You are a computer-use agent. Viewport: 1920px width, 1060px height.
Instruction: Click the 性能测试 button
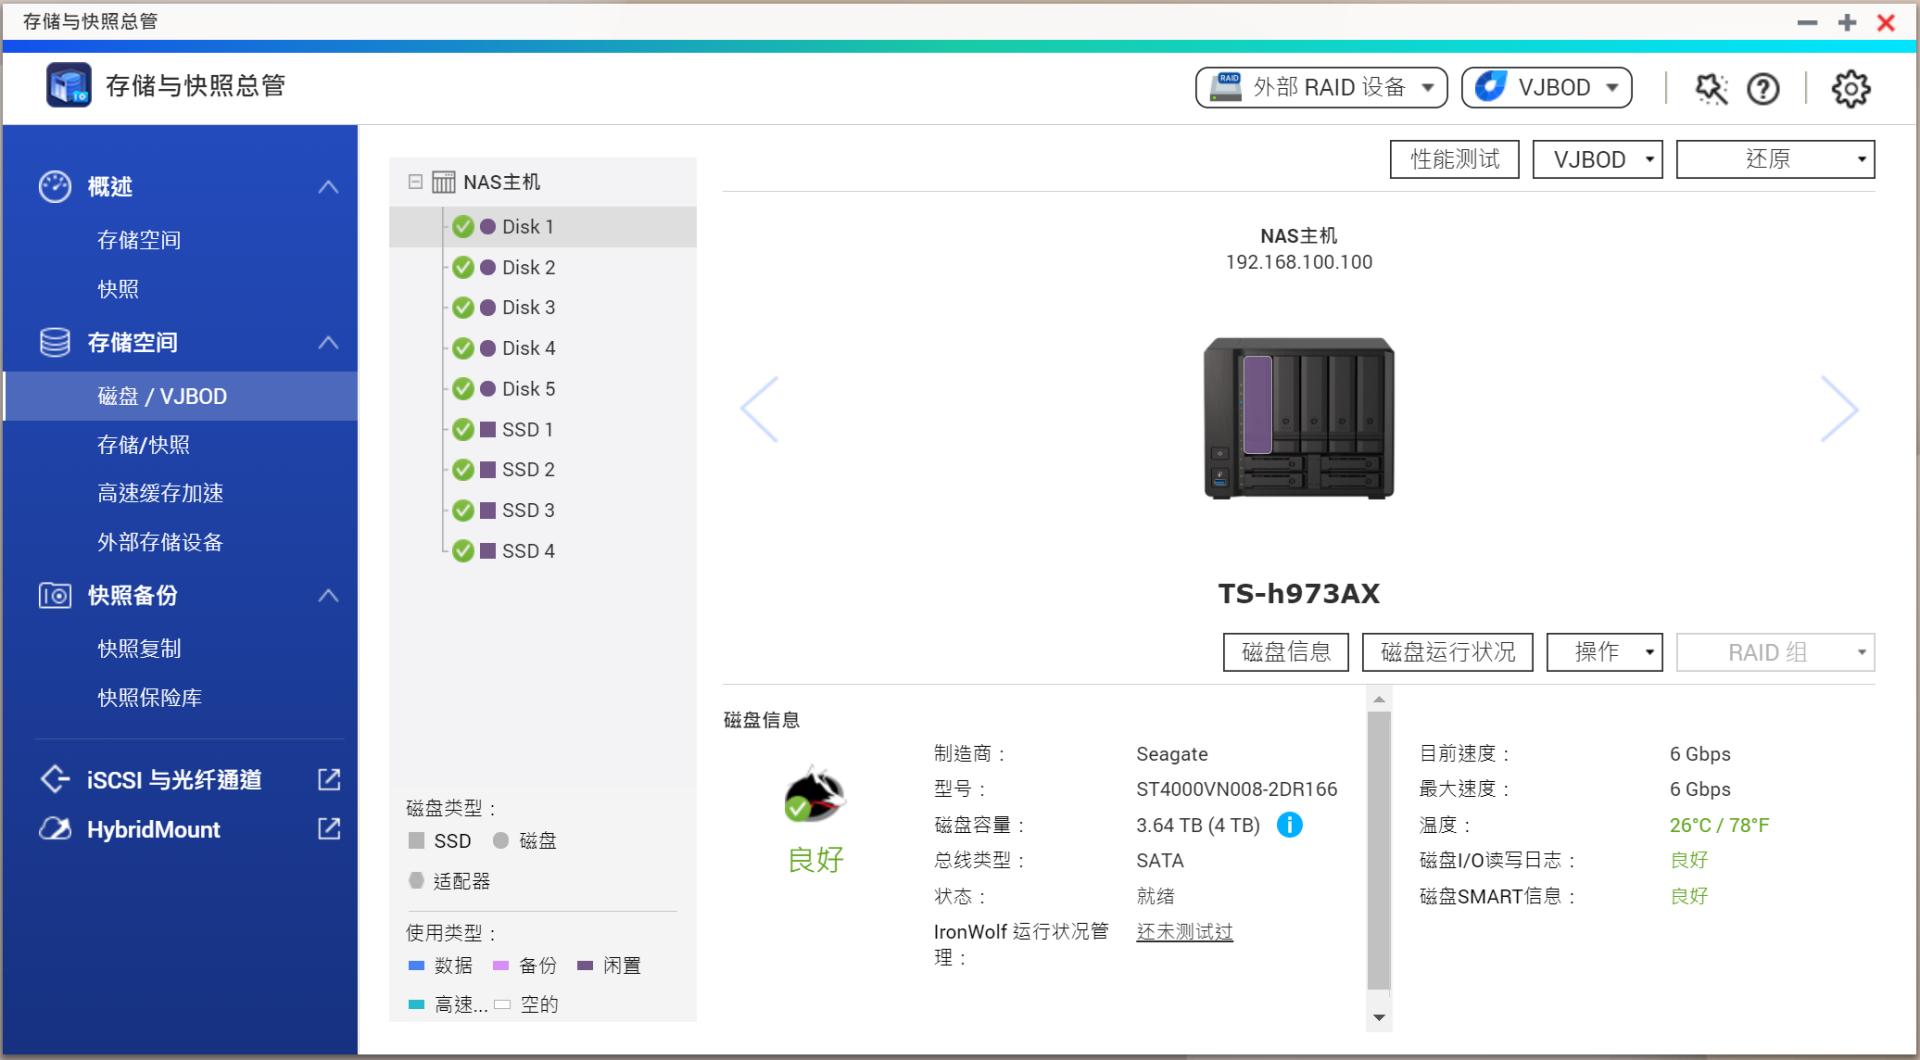pyautogui.click(x=1454, y=158)
